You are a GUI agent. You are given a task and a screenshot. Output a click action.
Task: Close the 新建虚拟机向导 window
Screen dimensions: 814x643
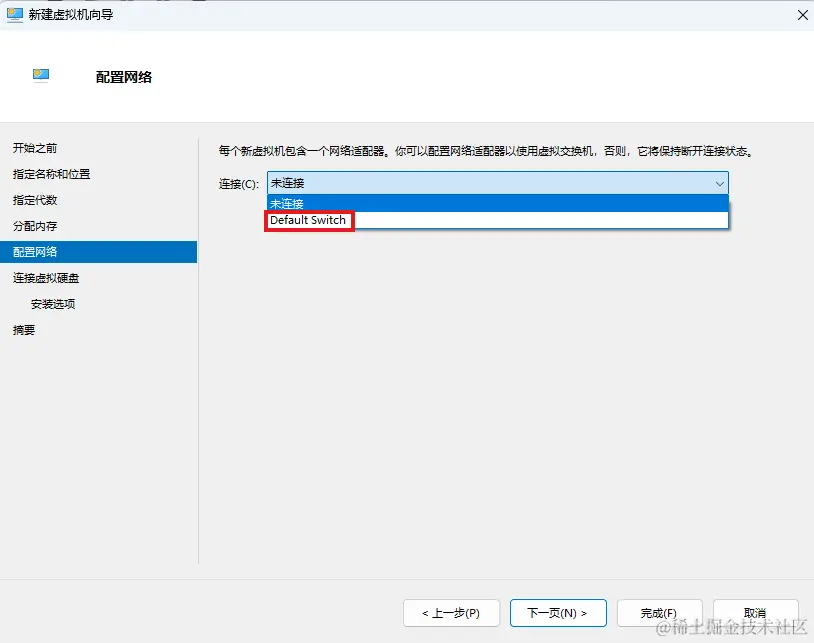point(803,15)
